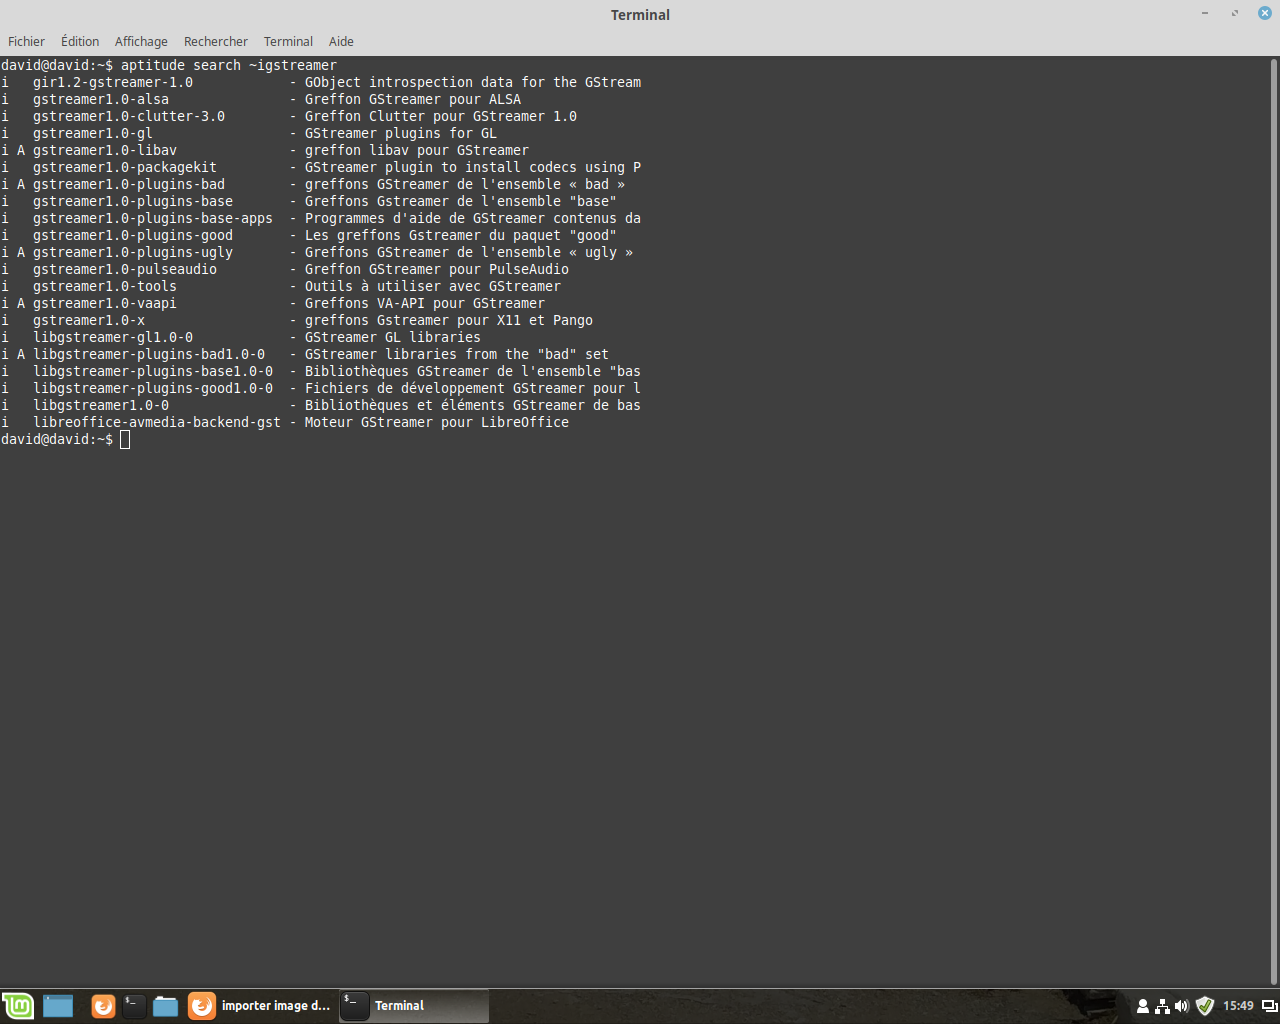Click the empty prompt cursor on the last line
1280x1024 pixels.
click(x=125, y=439)
